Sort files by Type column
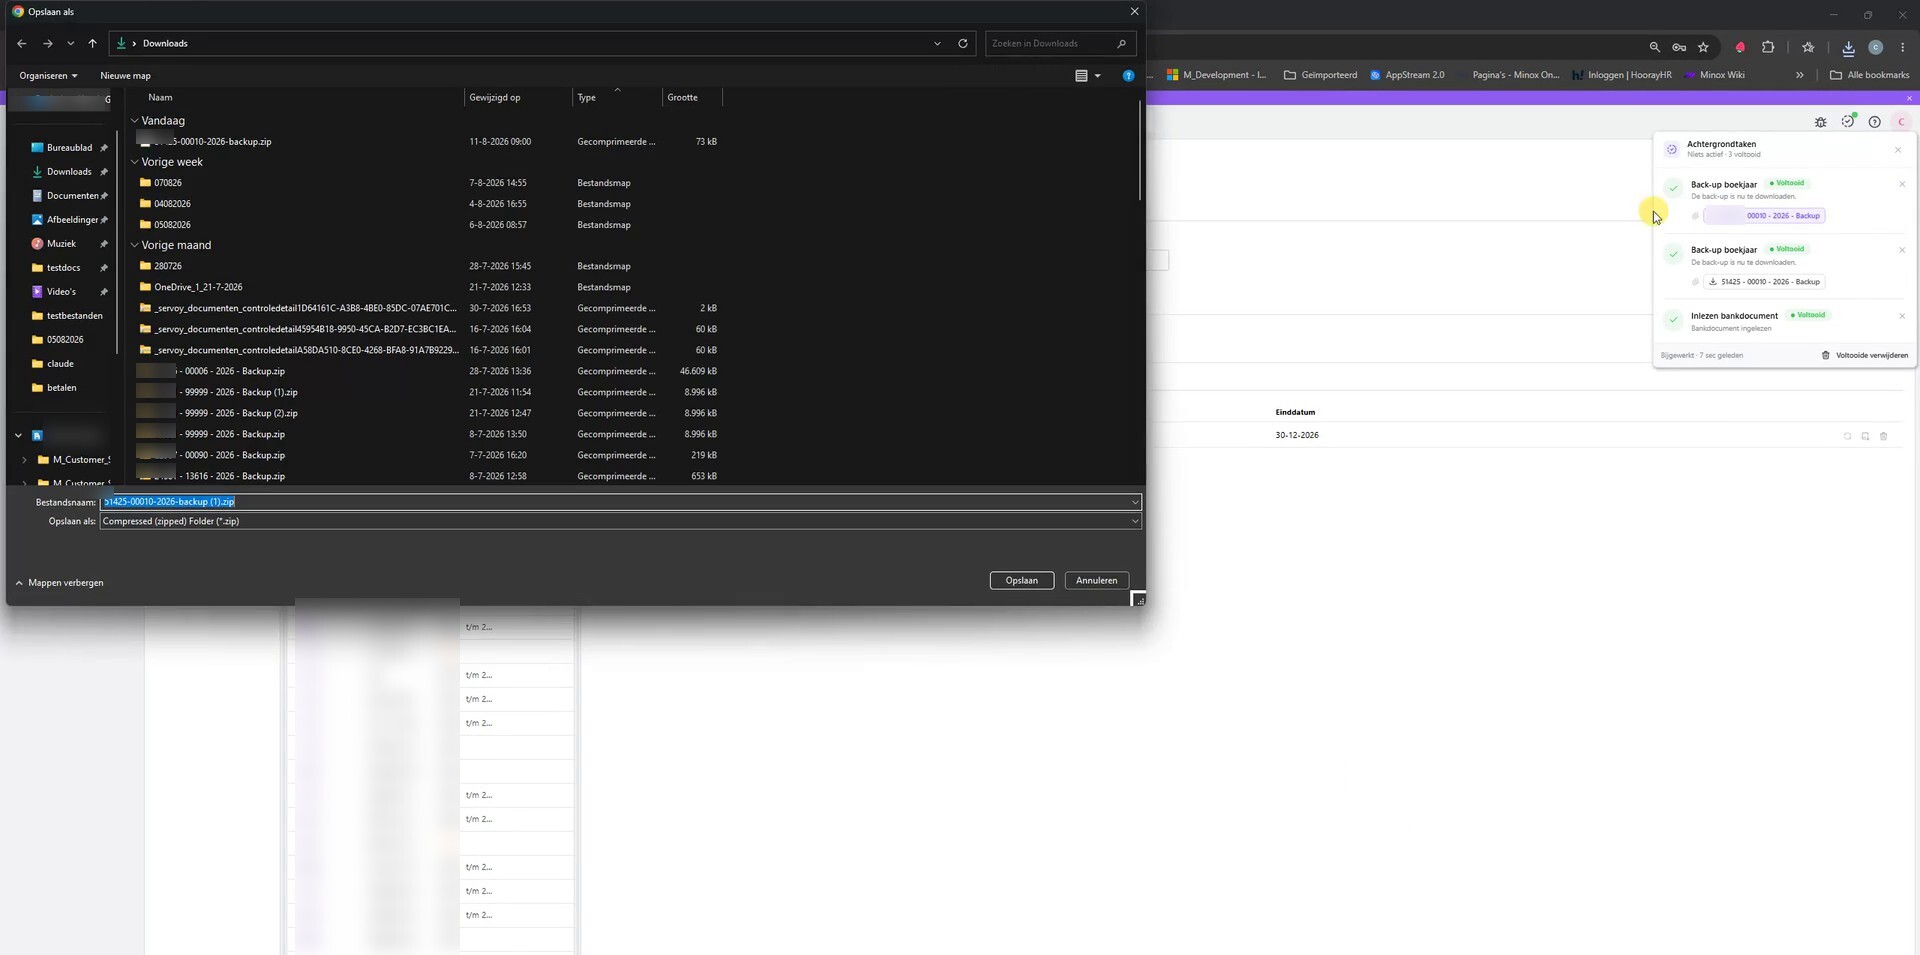The height and width of the screenshot is (955, 1920). [x=587, y=98]
